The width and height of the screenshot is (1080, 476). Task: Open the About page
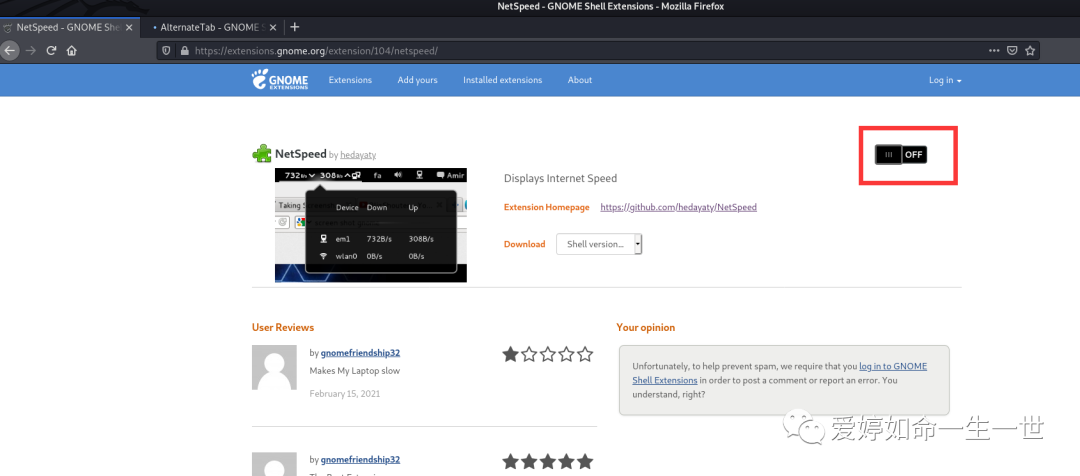point(580,80)
